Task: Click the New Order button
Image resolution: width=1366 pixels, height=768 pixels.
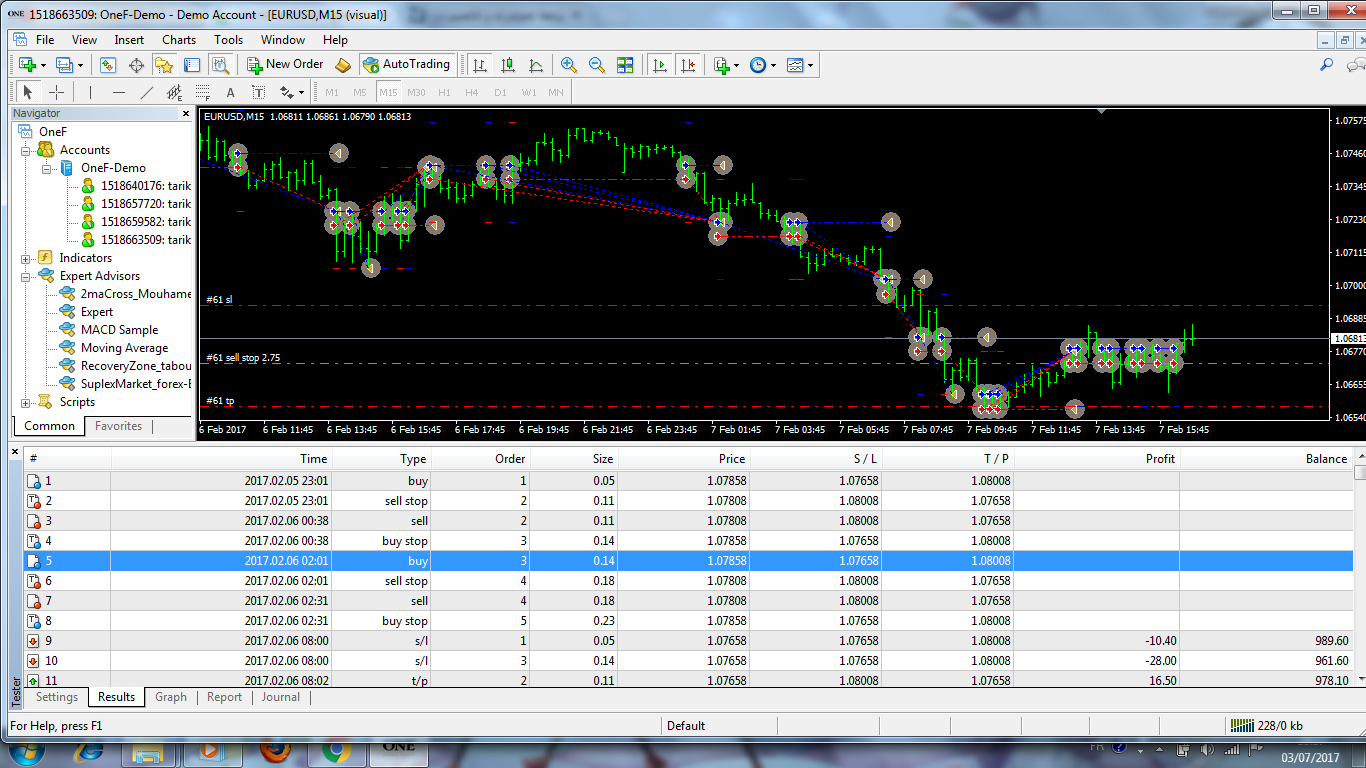Action: 285,64
